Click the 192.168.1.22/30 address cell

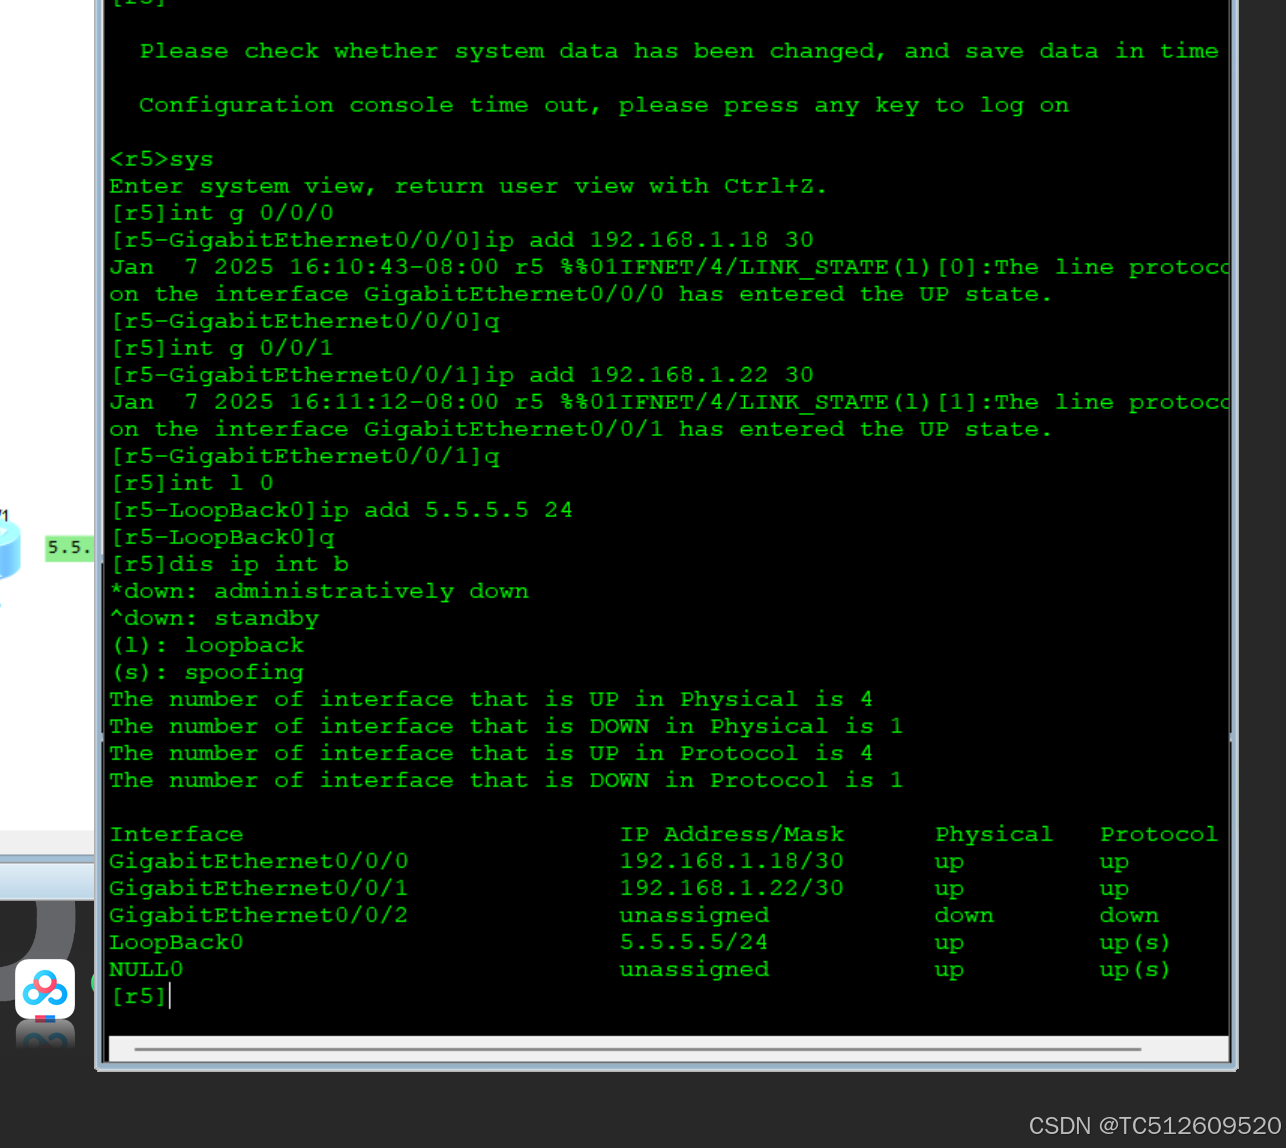[x=732, y=889]
